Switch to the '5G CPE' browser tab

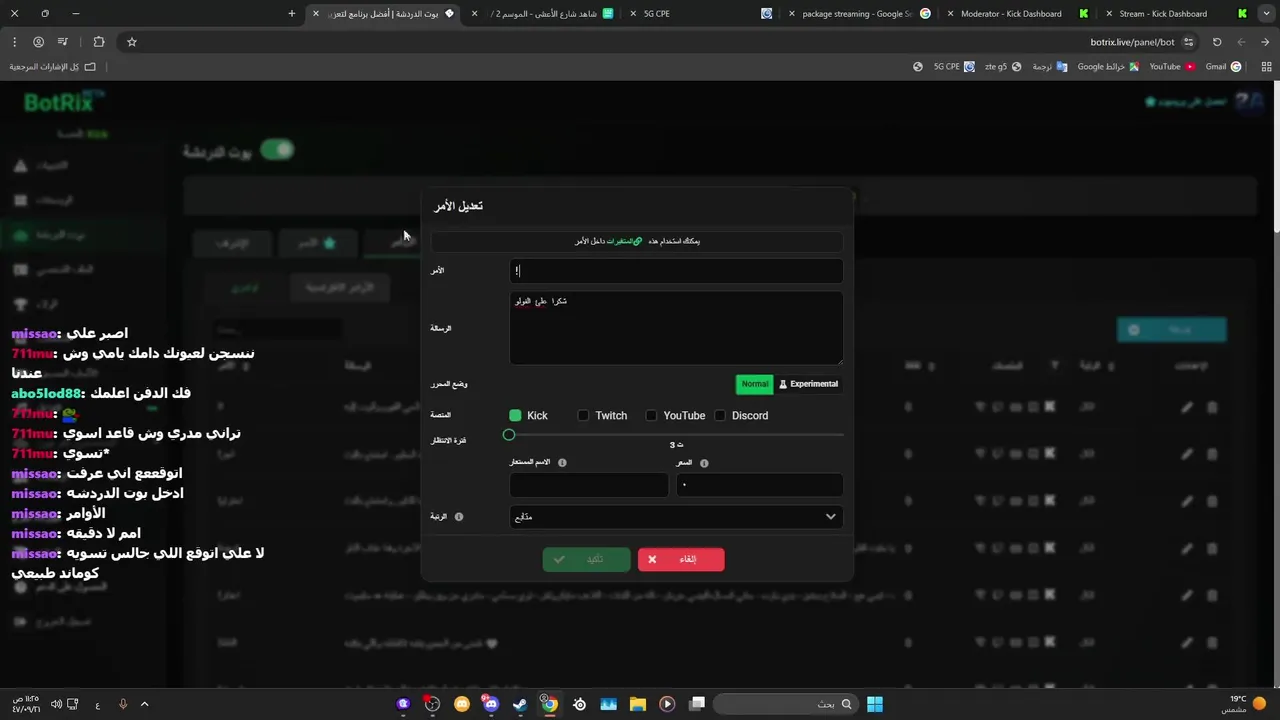(700, 14)
